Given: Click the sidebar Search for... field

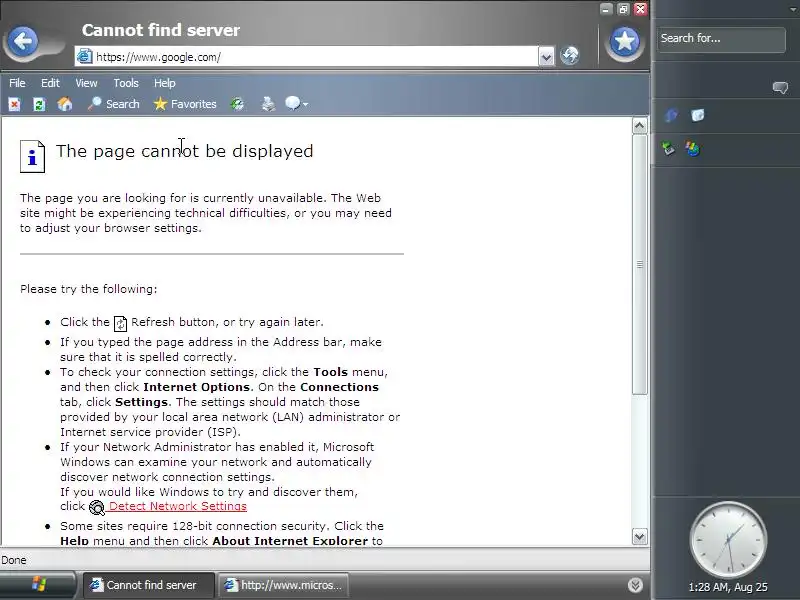Looking at the screenshot, I should (x=721, y=39).
